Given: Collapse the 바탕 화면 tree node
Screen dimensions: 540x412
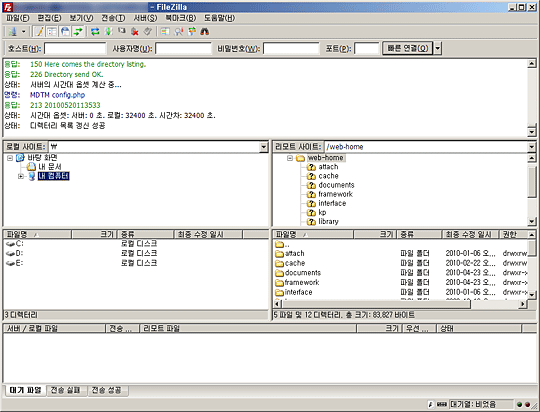Looking at the screenshot, I should (x=10, y=158).
